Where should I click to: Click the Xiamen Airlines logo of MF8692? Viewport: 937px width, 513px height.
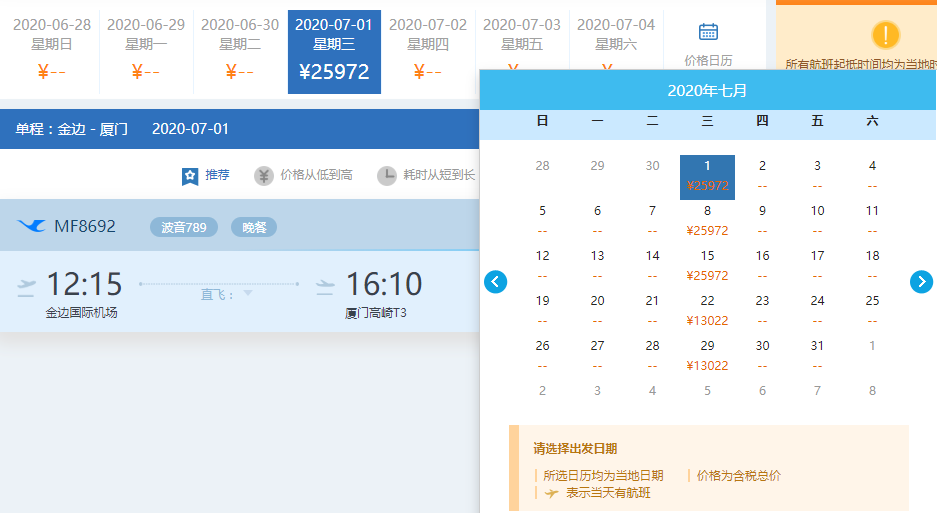tap(31, 226)
